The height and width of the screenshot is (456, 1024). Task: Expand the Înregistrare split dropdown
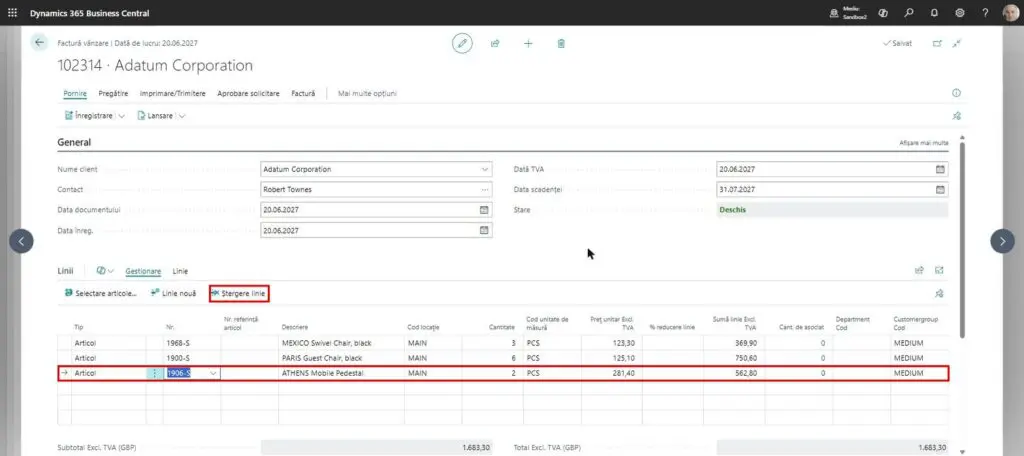(x=121, y=116)
